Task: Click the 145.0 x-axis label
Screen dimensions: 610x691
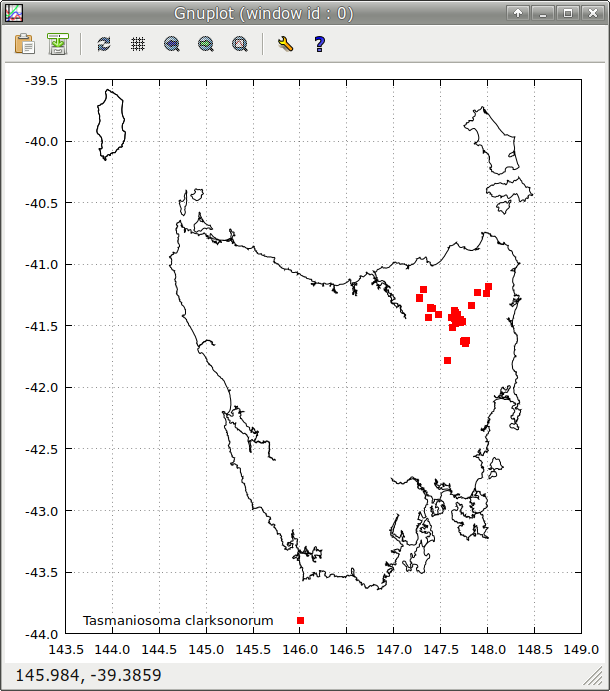Action: pyautogui.click(x=206, y=650)
